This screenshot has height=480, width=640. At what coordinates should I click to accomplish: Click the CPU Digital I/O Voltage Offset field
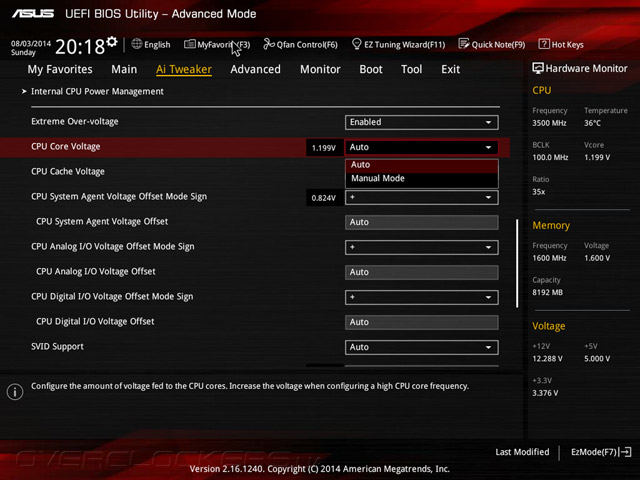tap(422, 322)
